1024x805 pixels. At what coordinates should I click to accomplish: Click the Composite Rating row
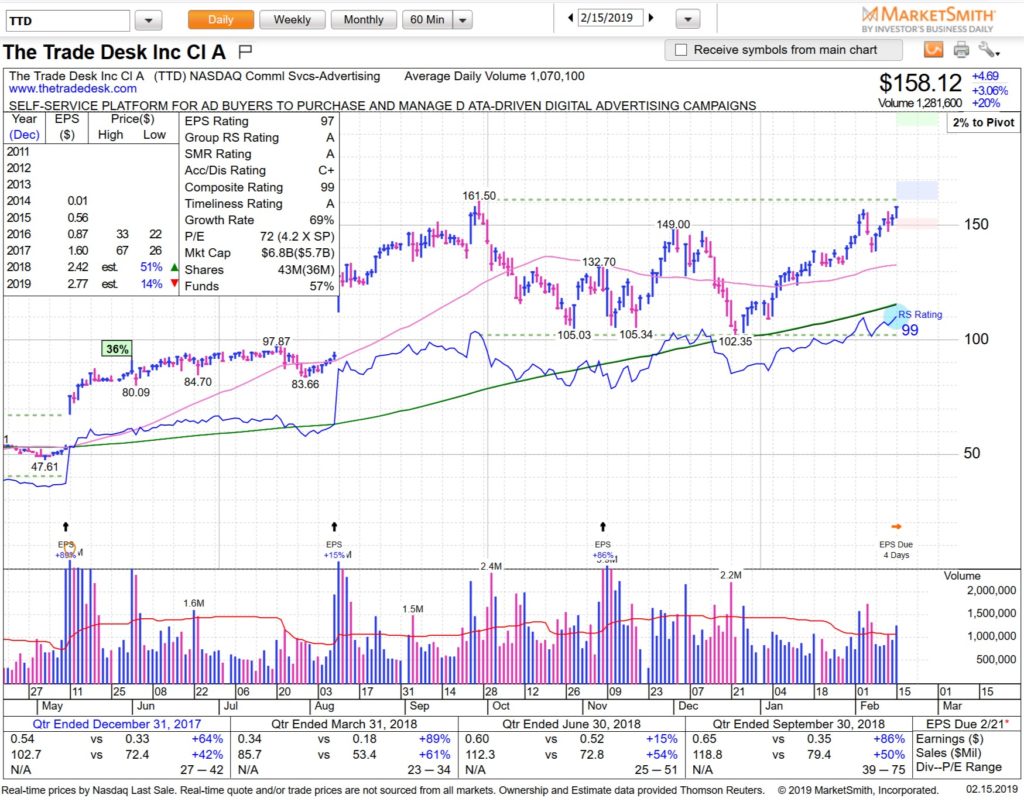(x=259, y=187)
